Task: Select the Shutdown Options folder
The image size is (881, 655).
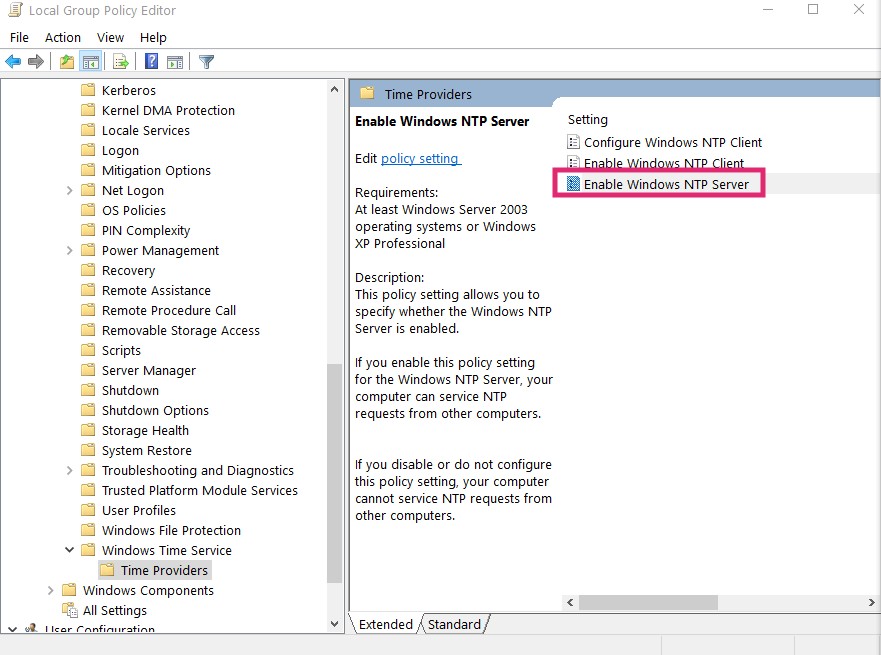Action: click(155, 410)
